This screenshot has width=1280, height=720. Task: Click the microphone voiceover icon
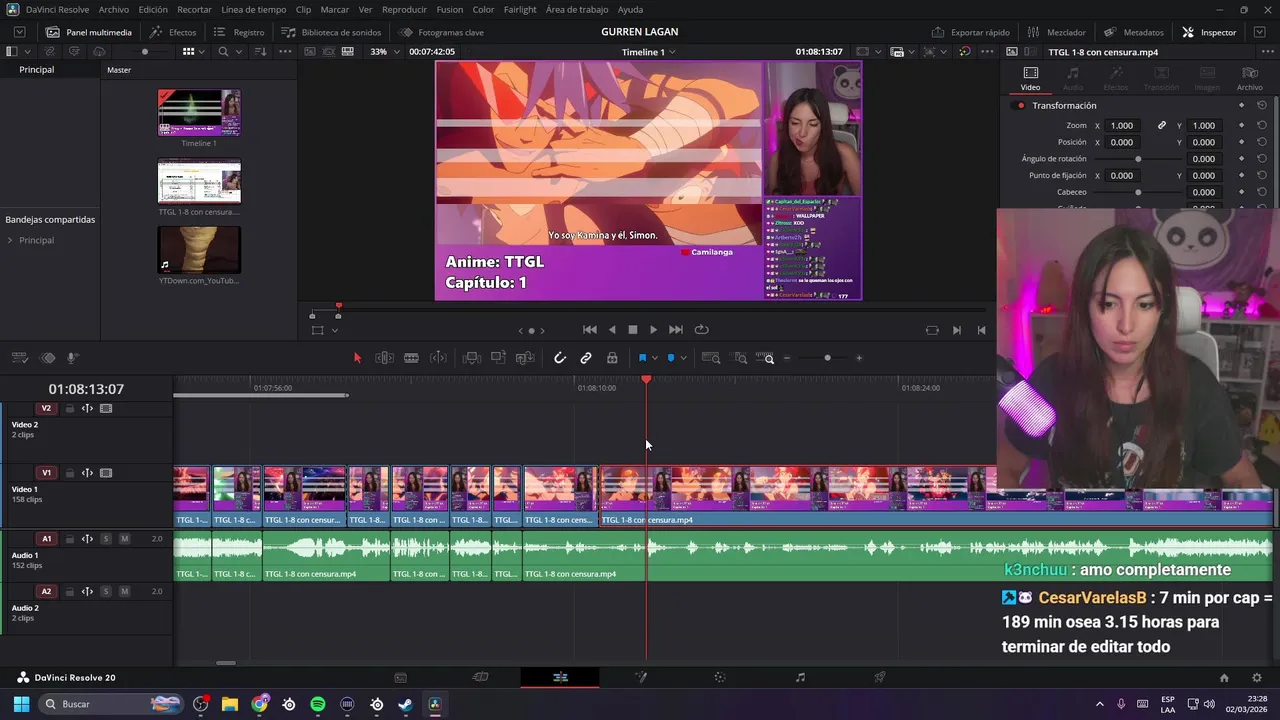click(73, 358)
